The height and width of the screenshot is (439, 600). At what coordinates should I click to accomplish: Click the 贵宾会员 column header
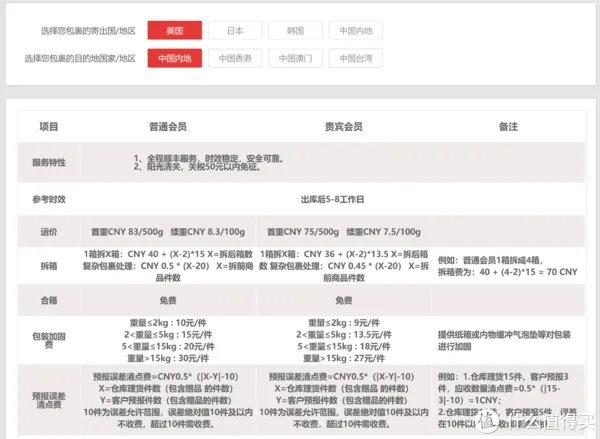344,127
